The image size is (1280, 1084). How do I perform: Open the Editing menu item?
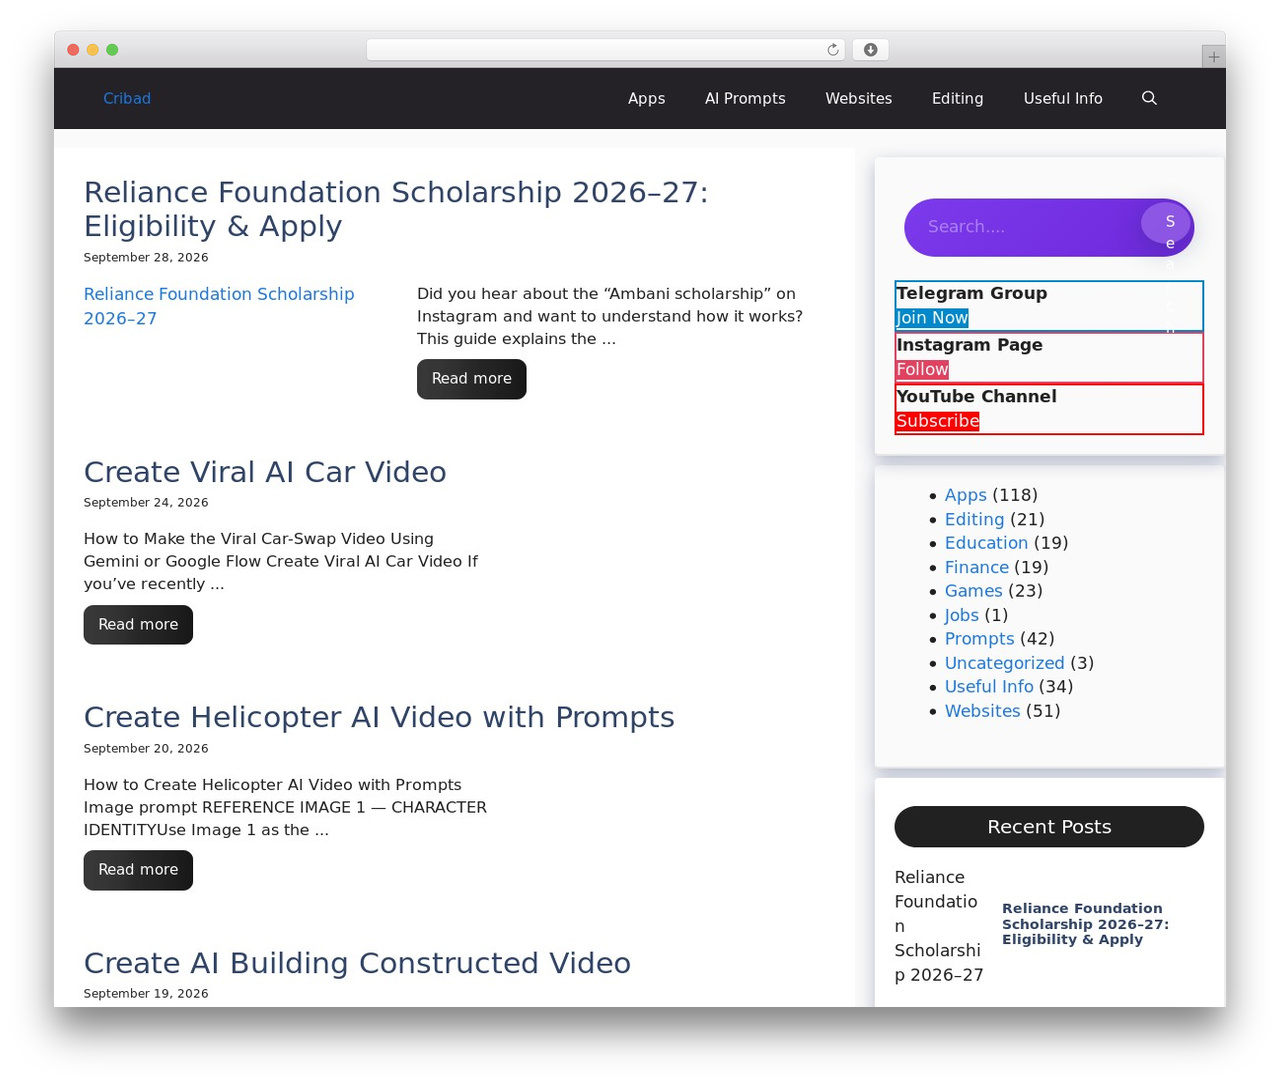957,98
